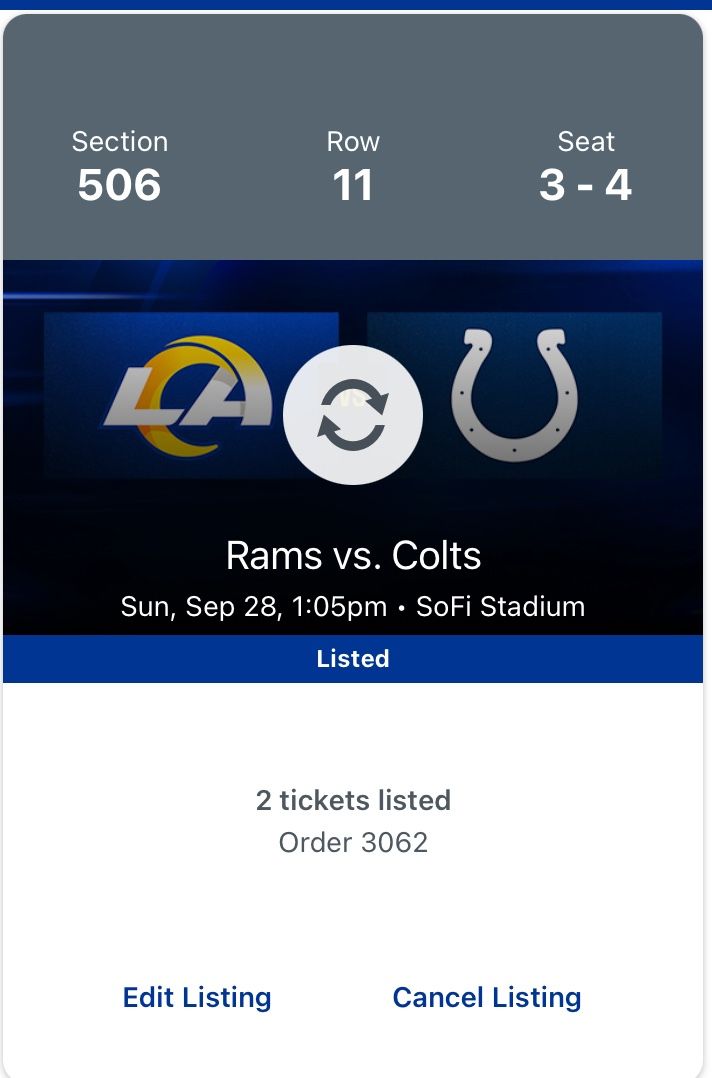
Task: Tap the Section label
Action: coord(120,142)
